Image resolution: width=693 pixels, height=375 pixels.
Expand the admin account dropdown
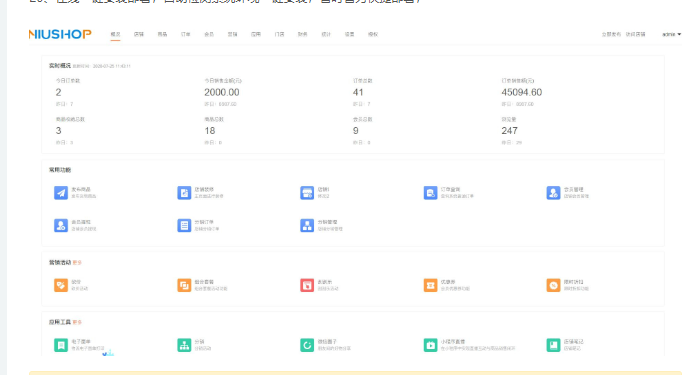(x=671, y=34)
